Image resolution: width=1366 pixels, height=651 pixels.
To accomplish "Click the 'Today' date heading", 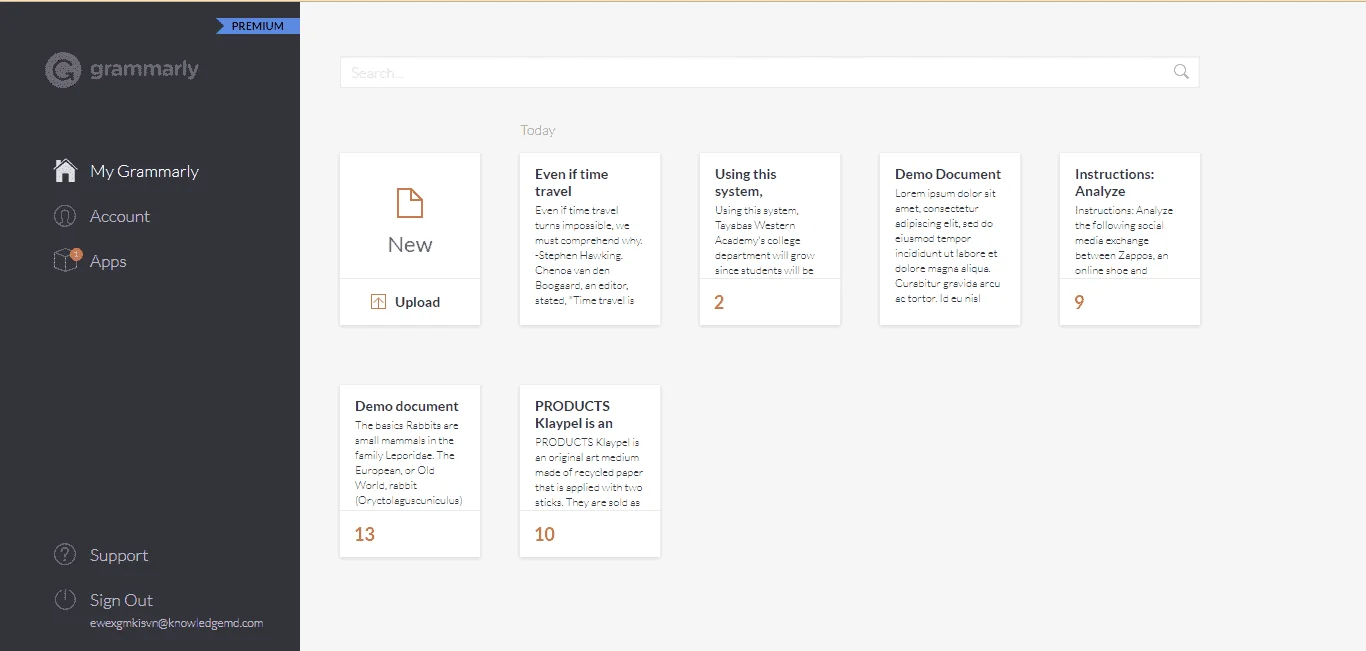I will (x=538, y=130).
